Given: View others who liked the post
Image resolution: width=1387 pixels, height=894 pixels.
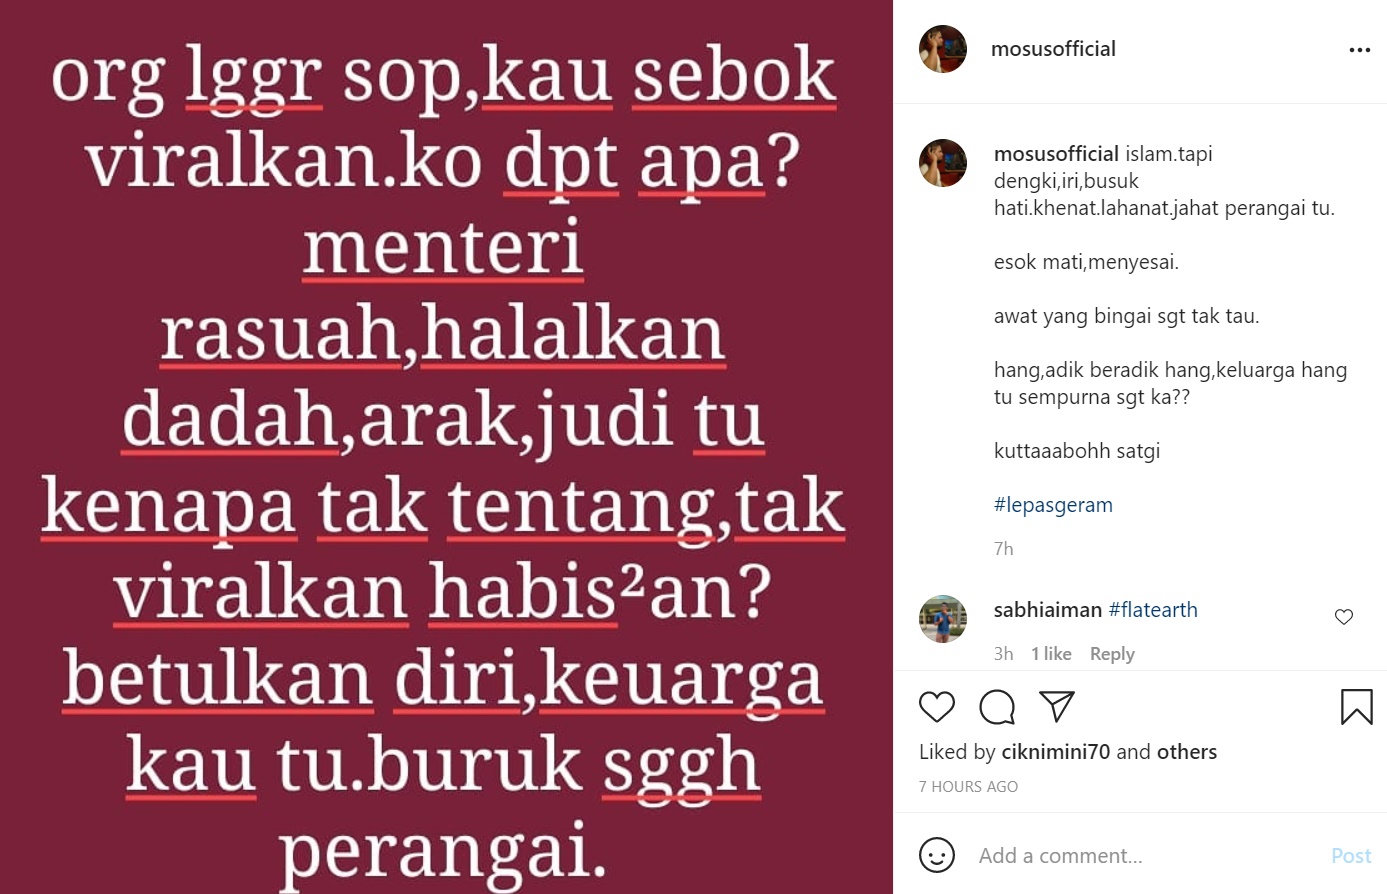Looking at the screenshot, I should click(1187, 752).
